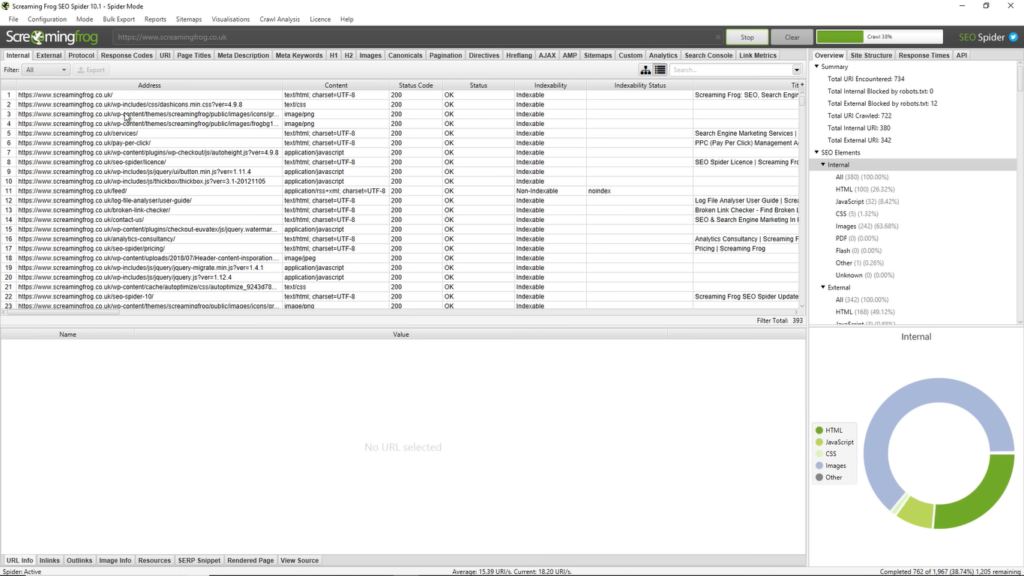1024x576 pixels.
Task: Select the /contact-us/ URL row
Action: coord(400,220)
